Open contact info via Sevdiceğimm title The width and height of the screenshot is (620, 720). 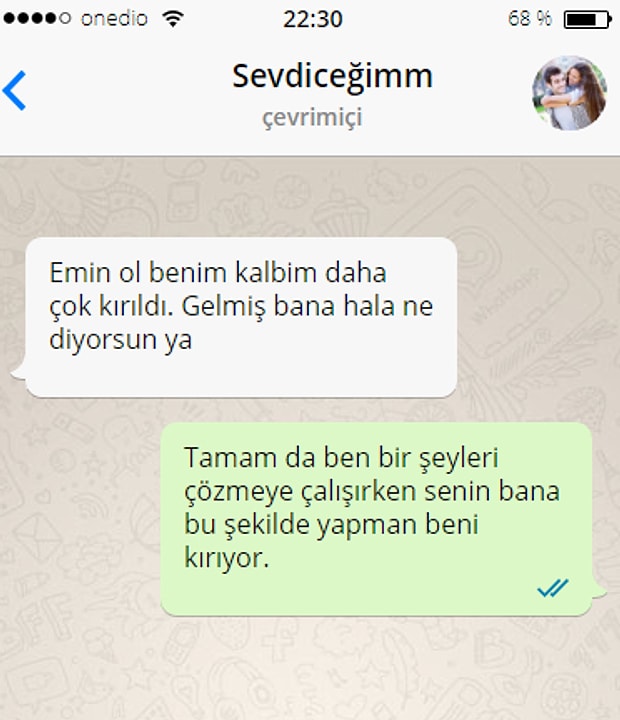coord(332,77)
